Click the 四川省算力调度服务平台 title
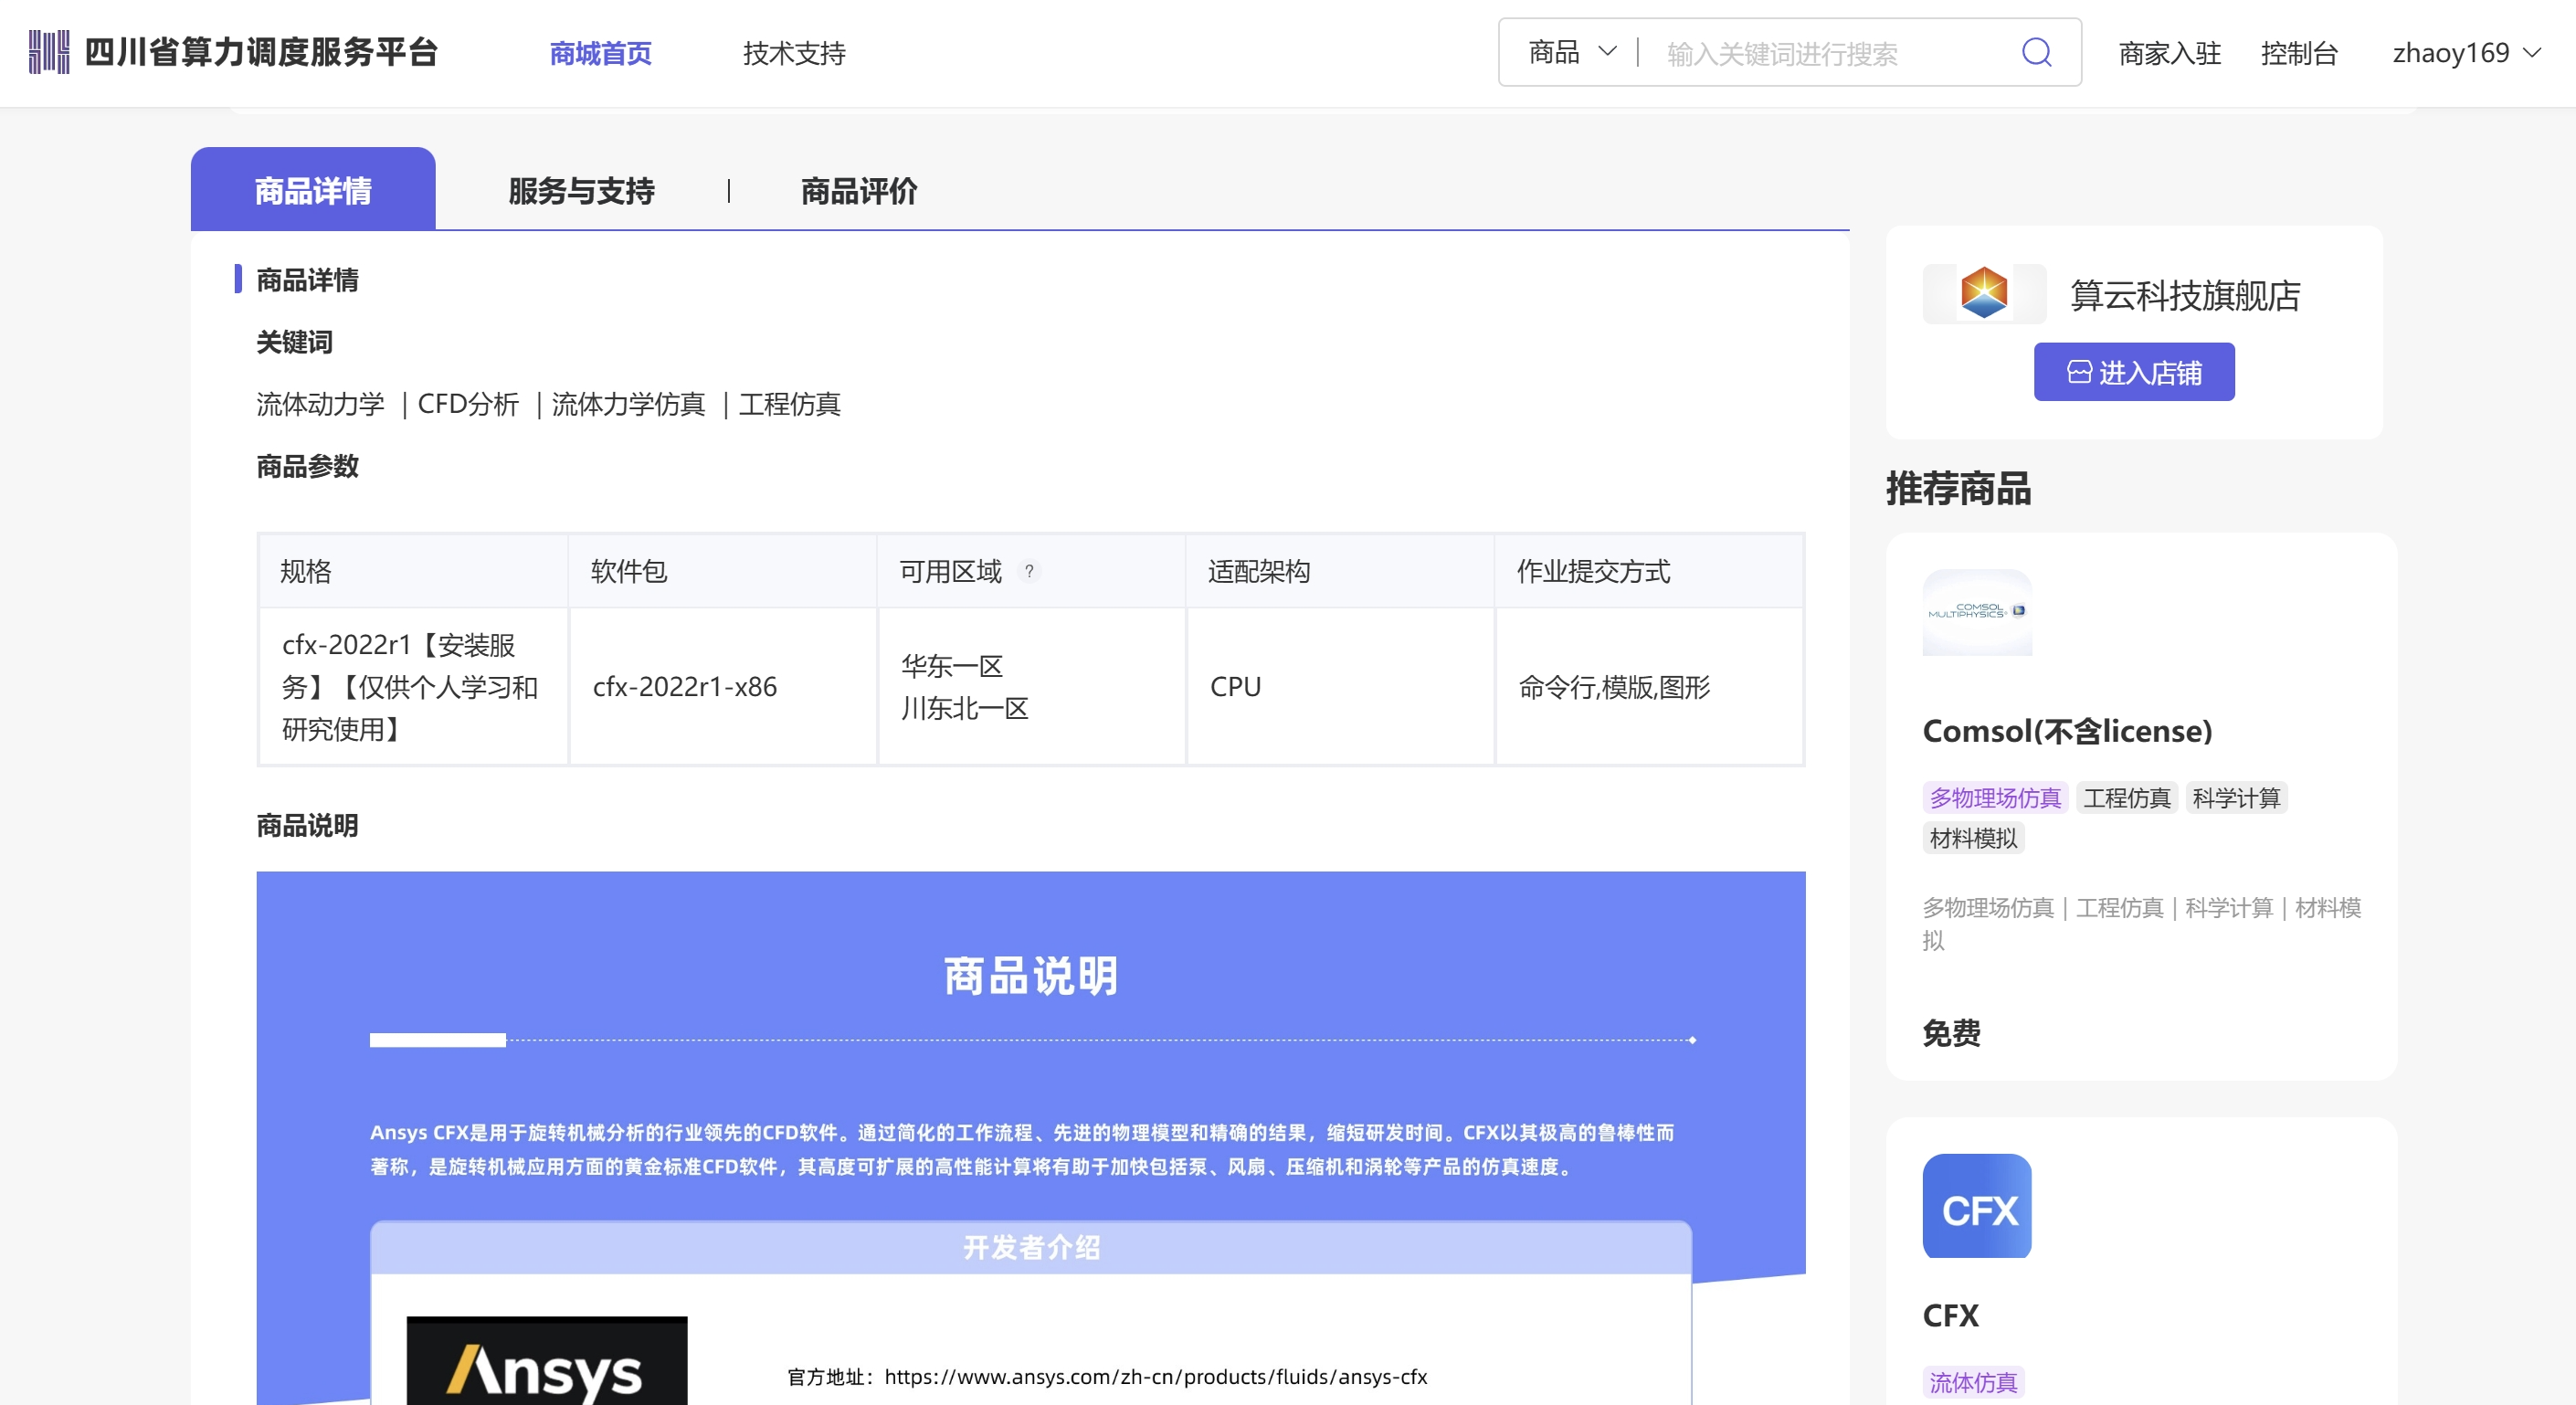 click(x=262, y=52)
